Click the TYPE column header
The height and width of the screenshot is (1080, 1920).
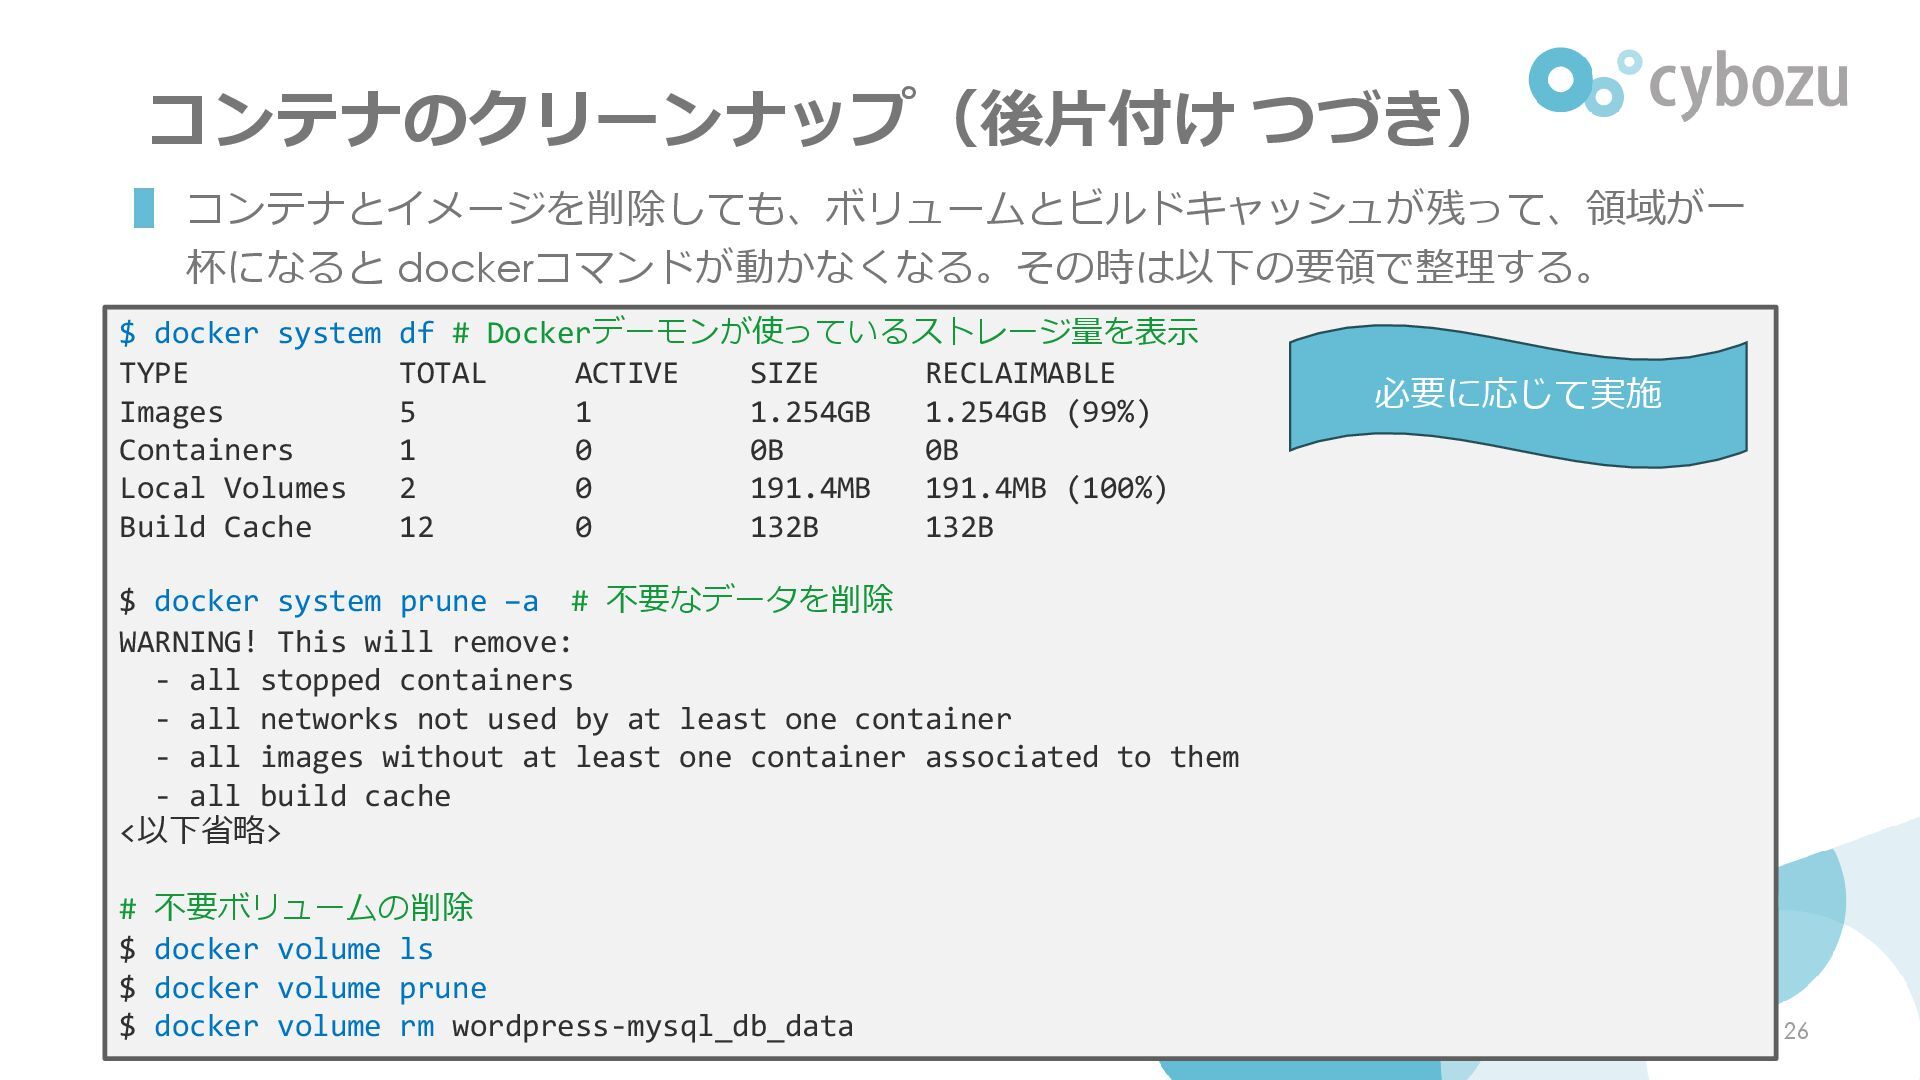[153, 373]
